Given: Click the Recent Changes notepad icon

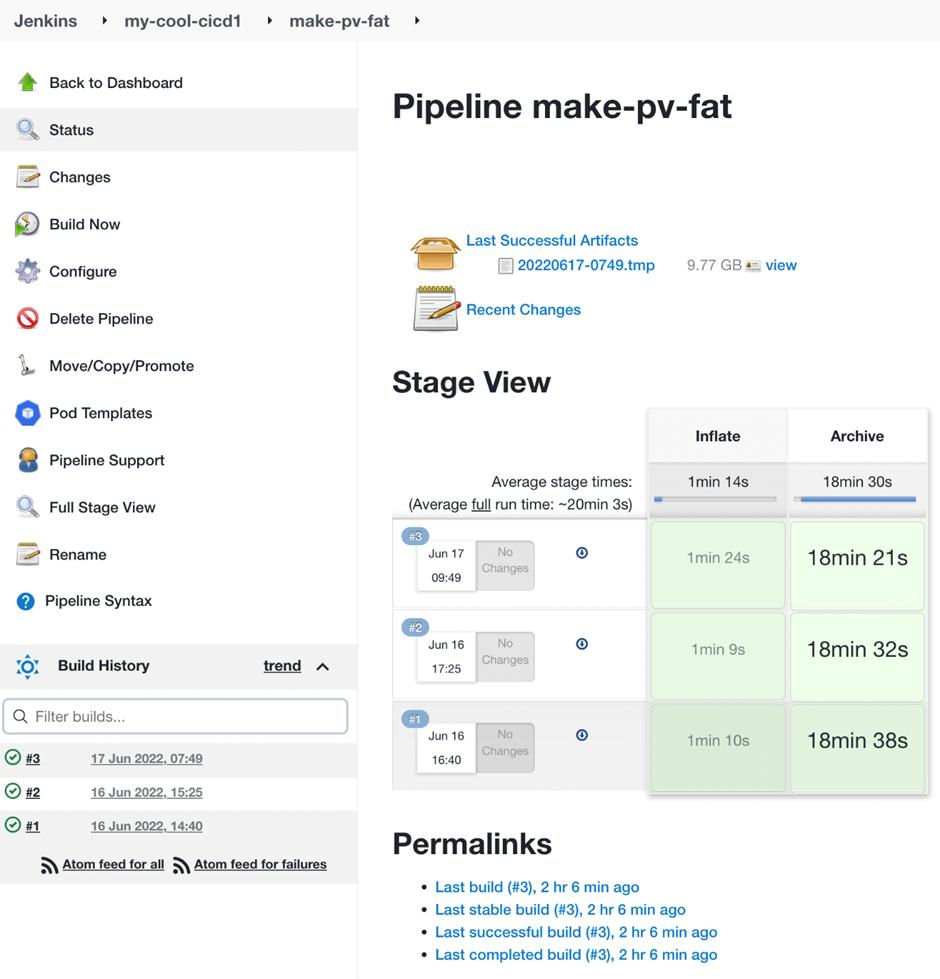Looking at the screenshot, I should [436, 309].
